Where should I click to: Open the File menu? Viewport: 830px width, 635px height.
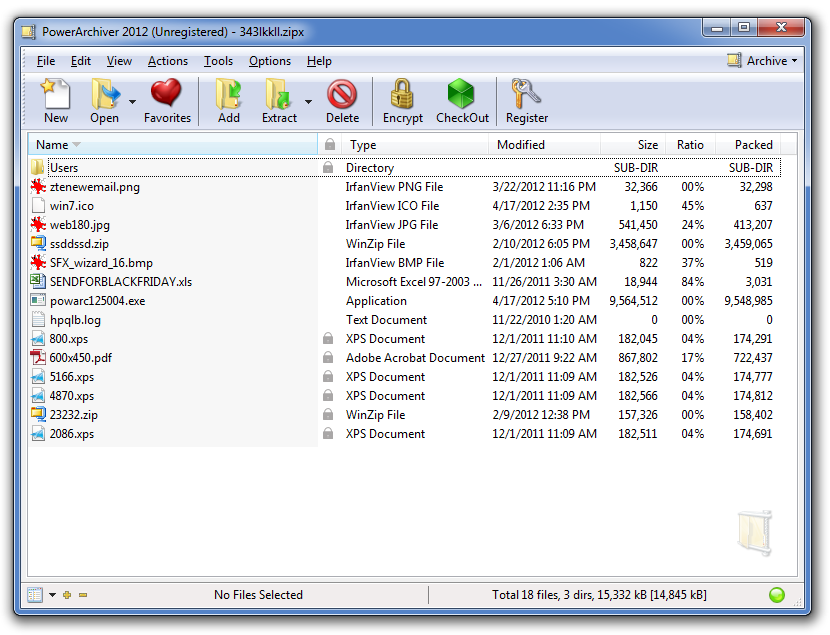46,61
